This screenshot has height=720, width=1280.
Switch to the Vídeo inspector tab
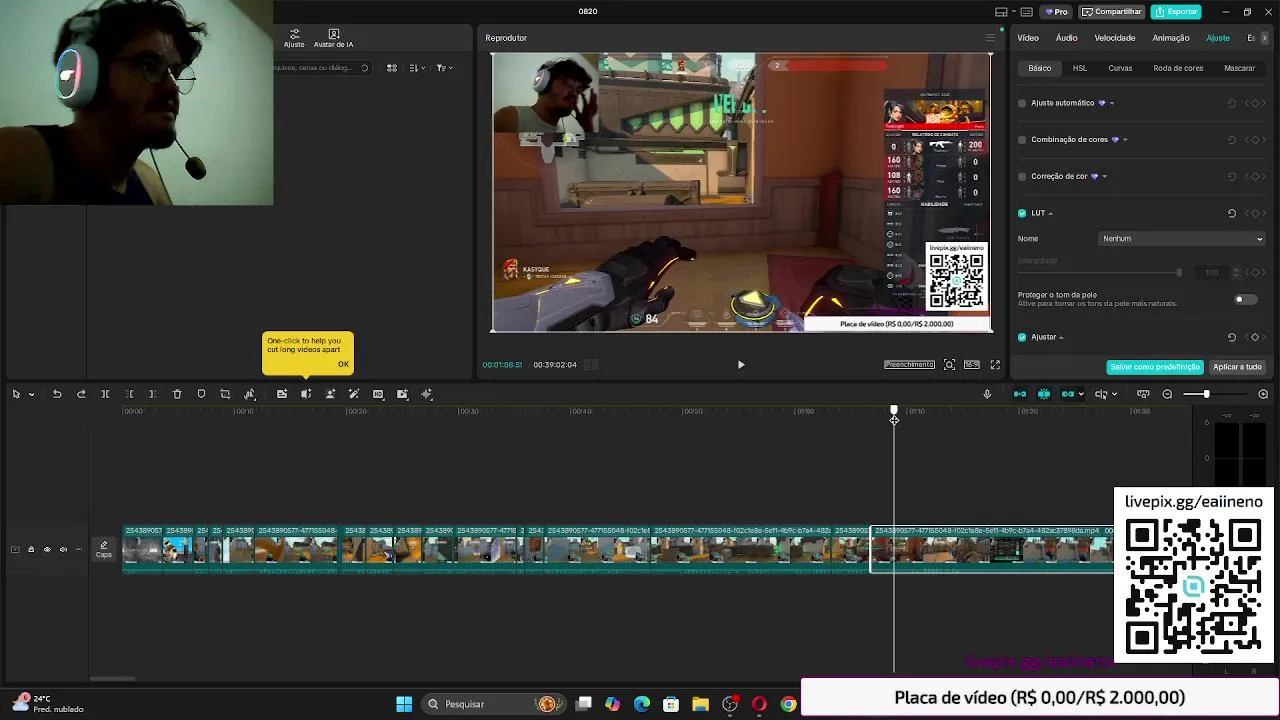pyautogui.click(x=1028, y=38)
